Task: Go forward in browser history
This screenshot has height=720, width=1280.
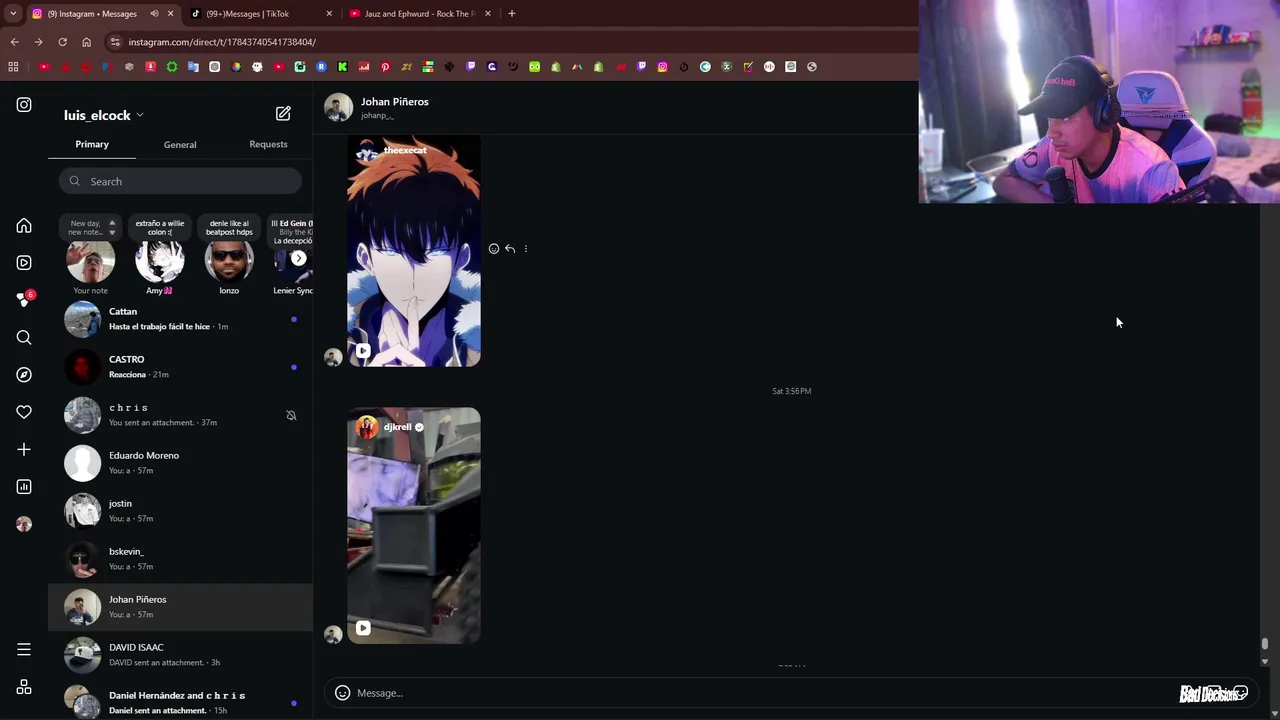Action: 38,42
